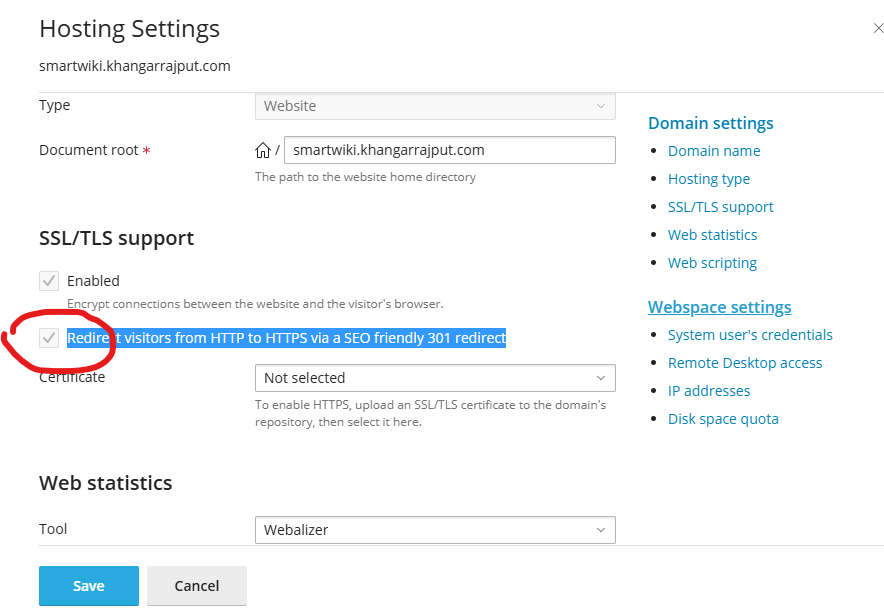This screenshot has height=608, width=884.
Task: Jump to Domain name section
Action: coord(714,151)
